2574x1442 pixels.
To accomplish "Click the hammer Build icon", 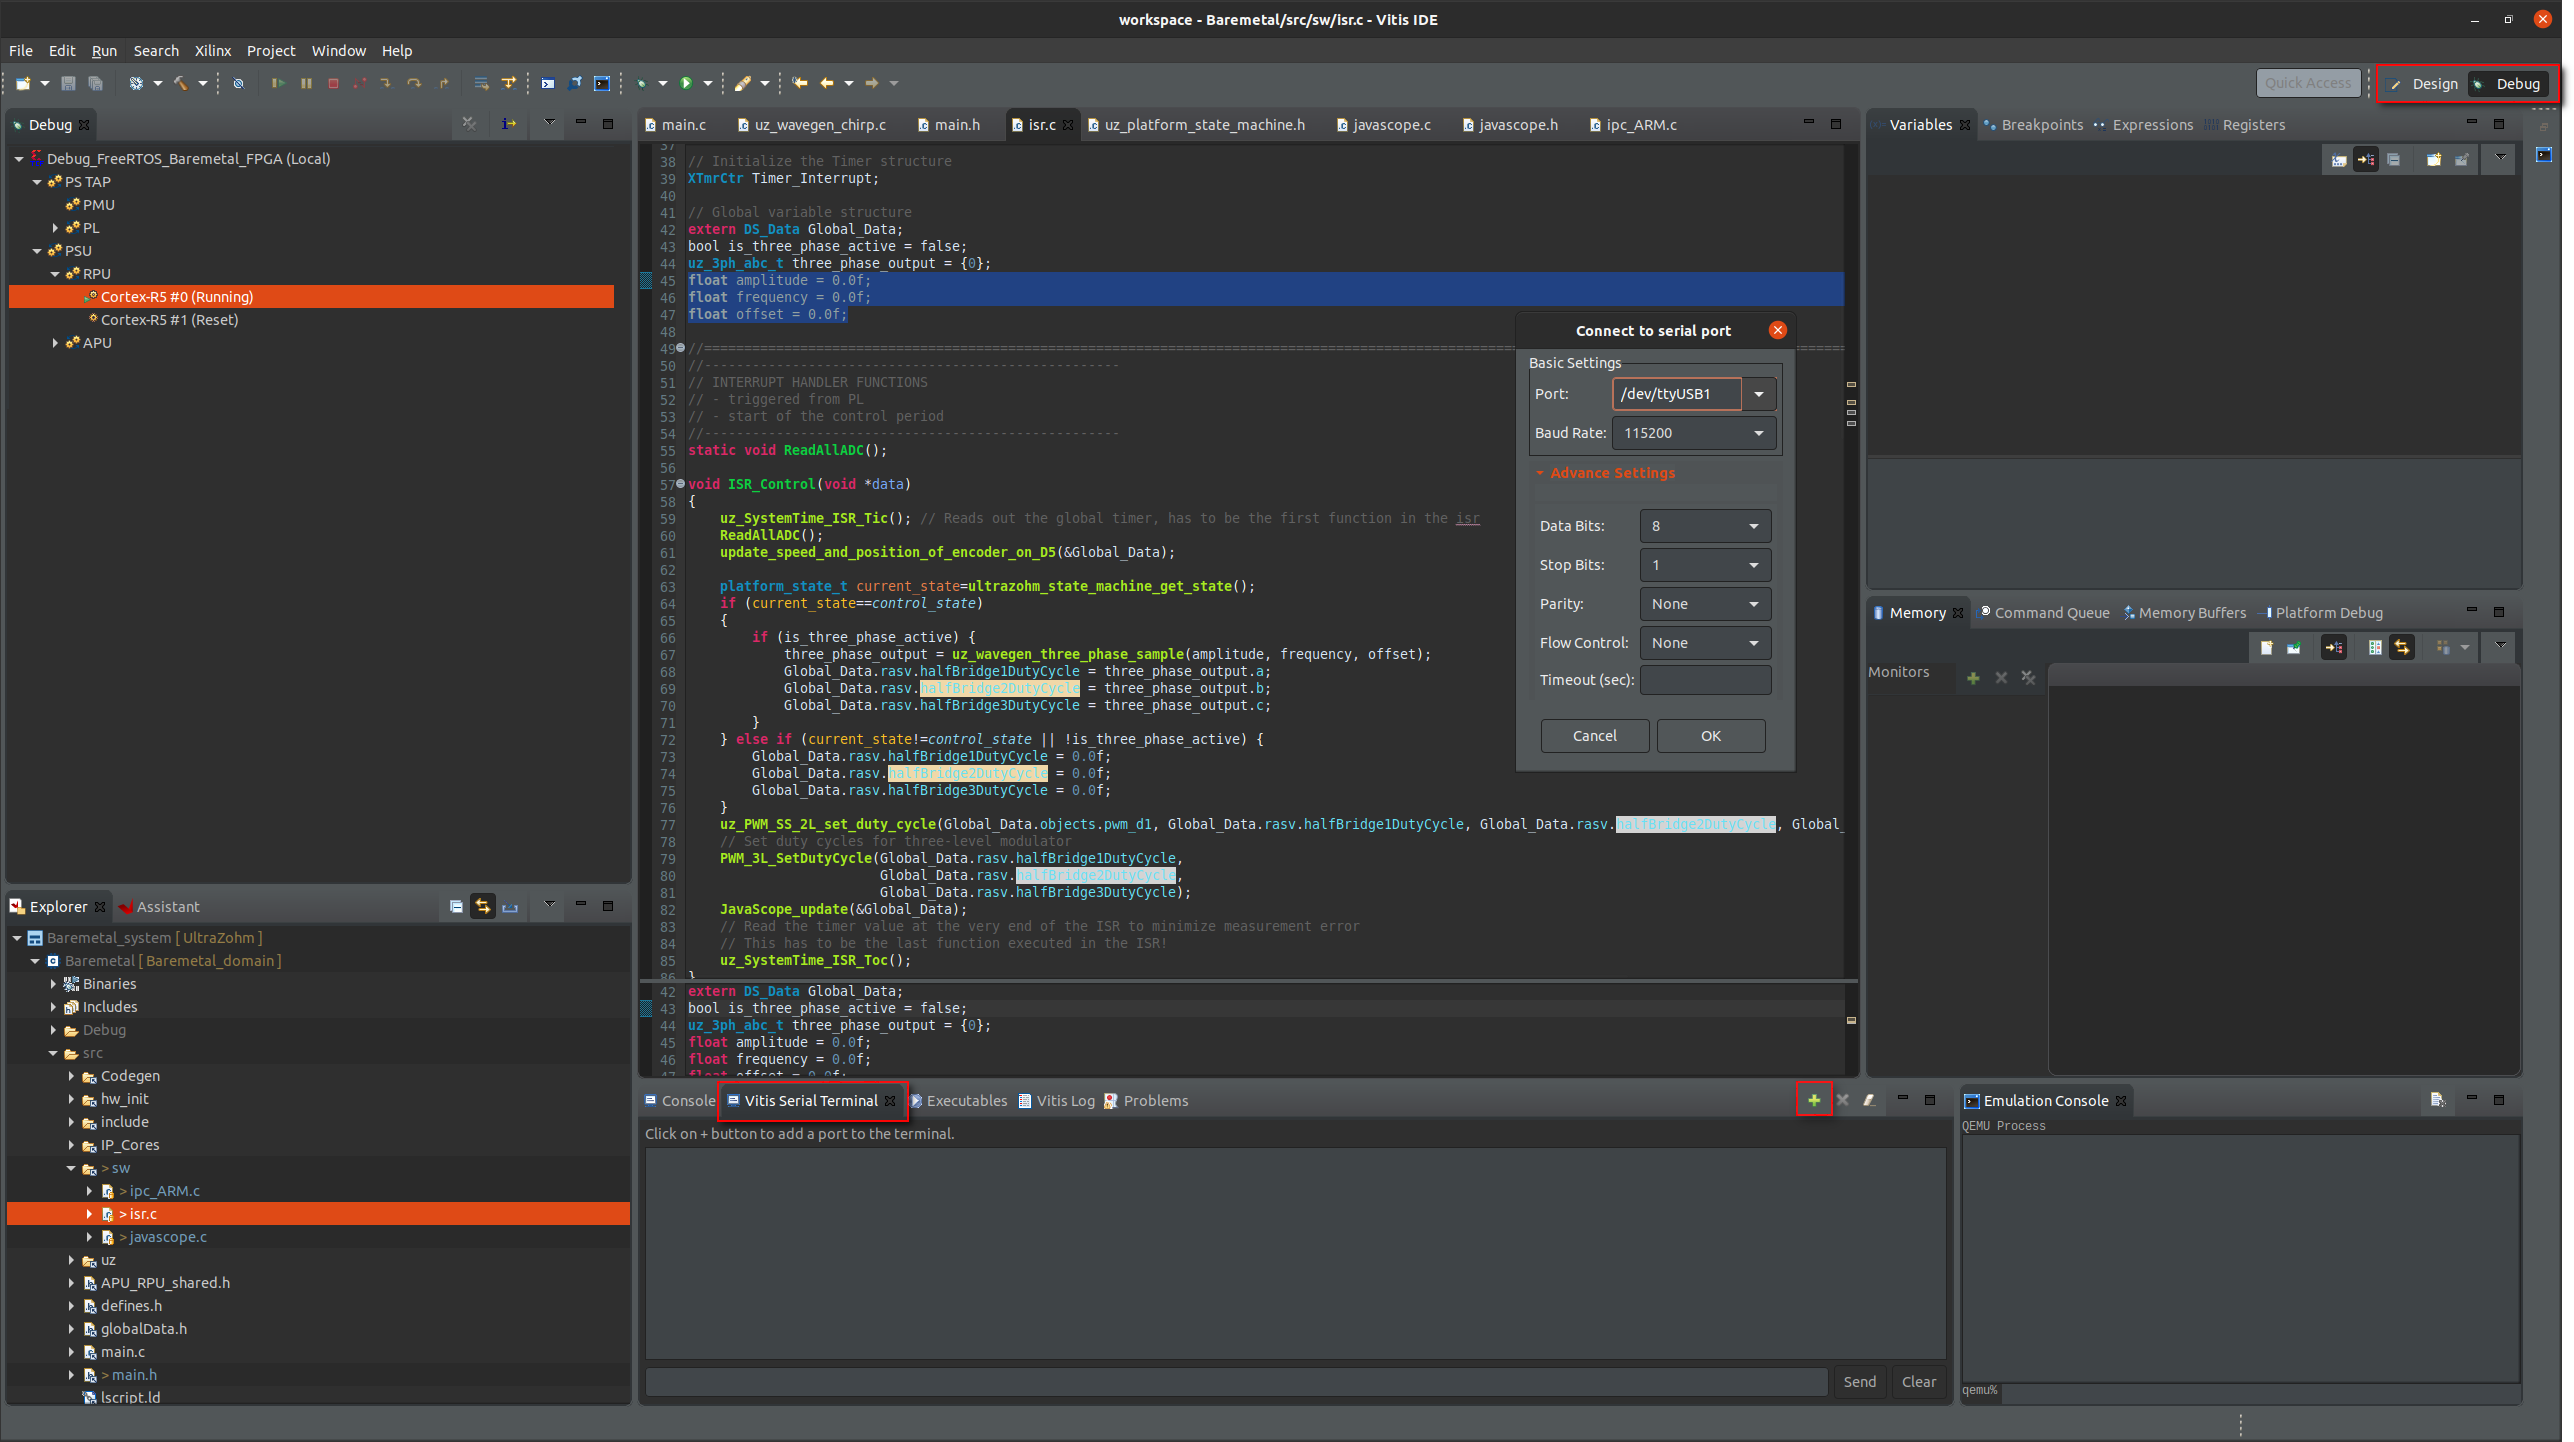I will tap(181, 83).
